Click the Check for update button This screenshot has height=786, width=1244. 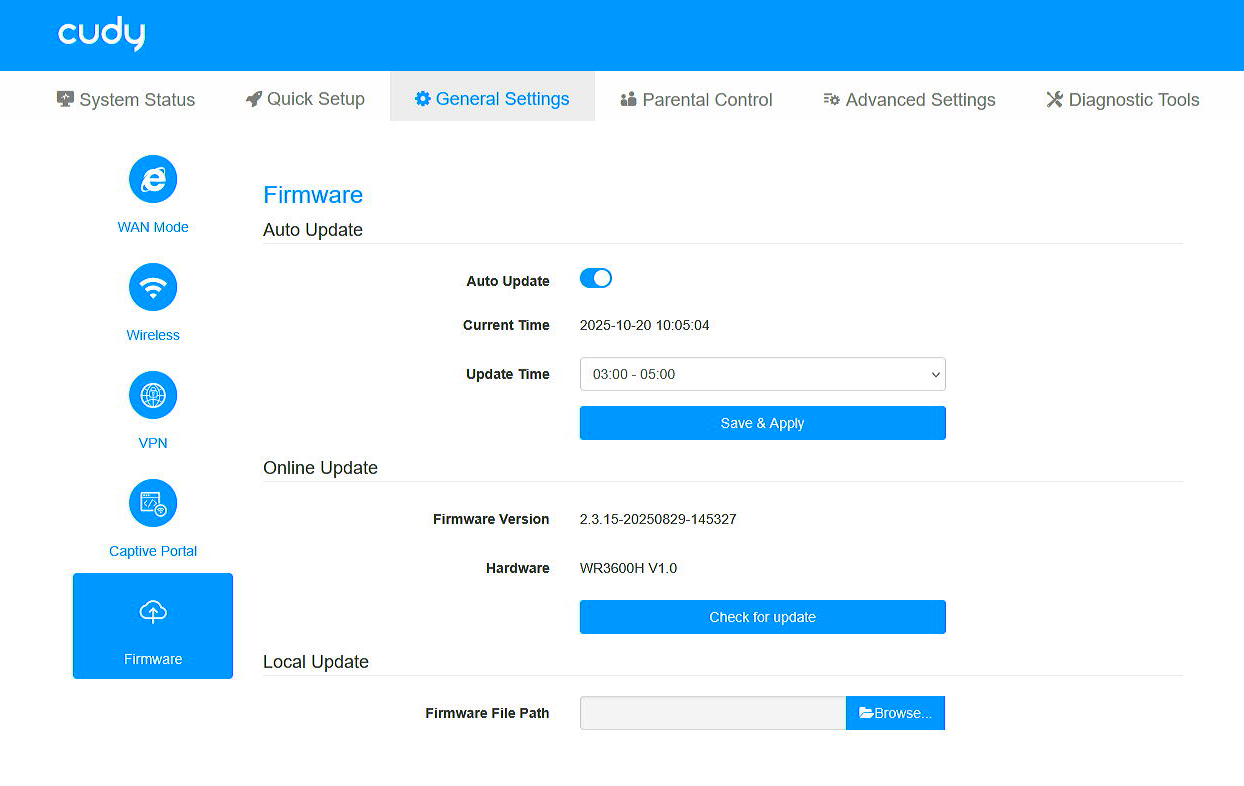pos(762,617)
